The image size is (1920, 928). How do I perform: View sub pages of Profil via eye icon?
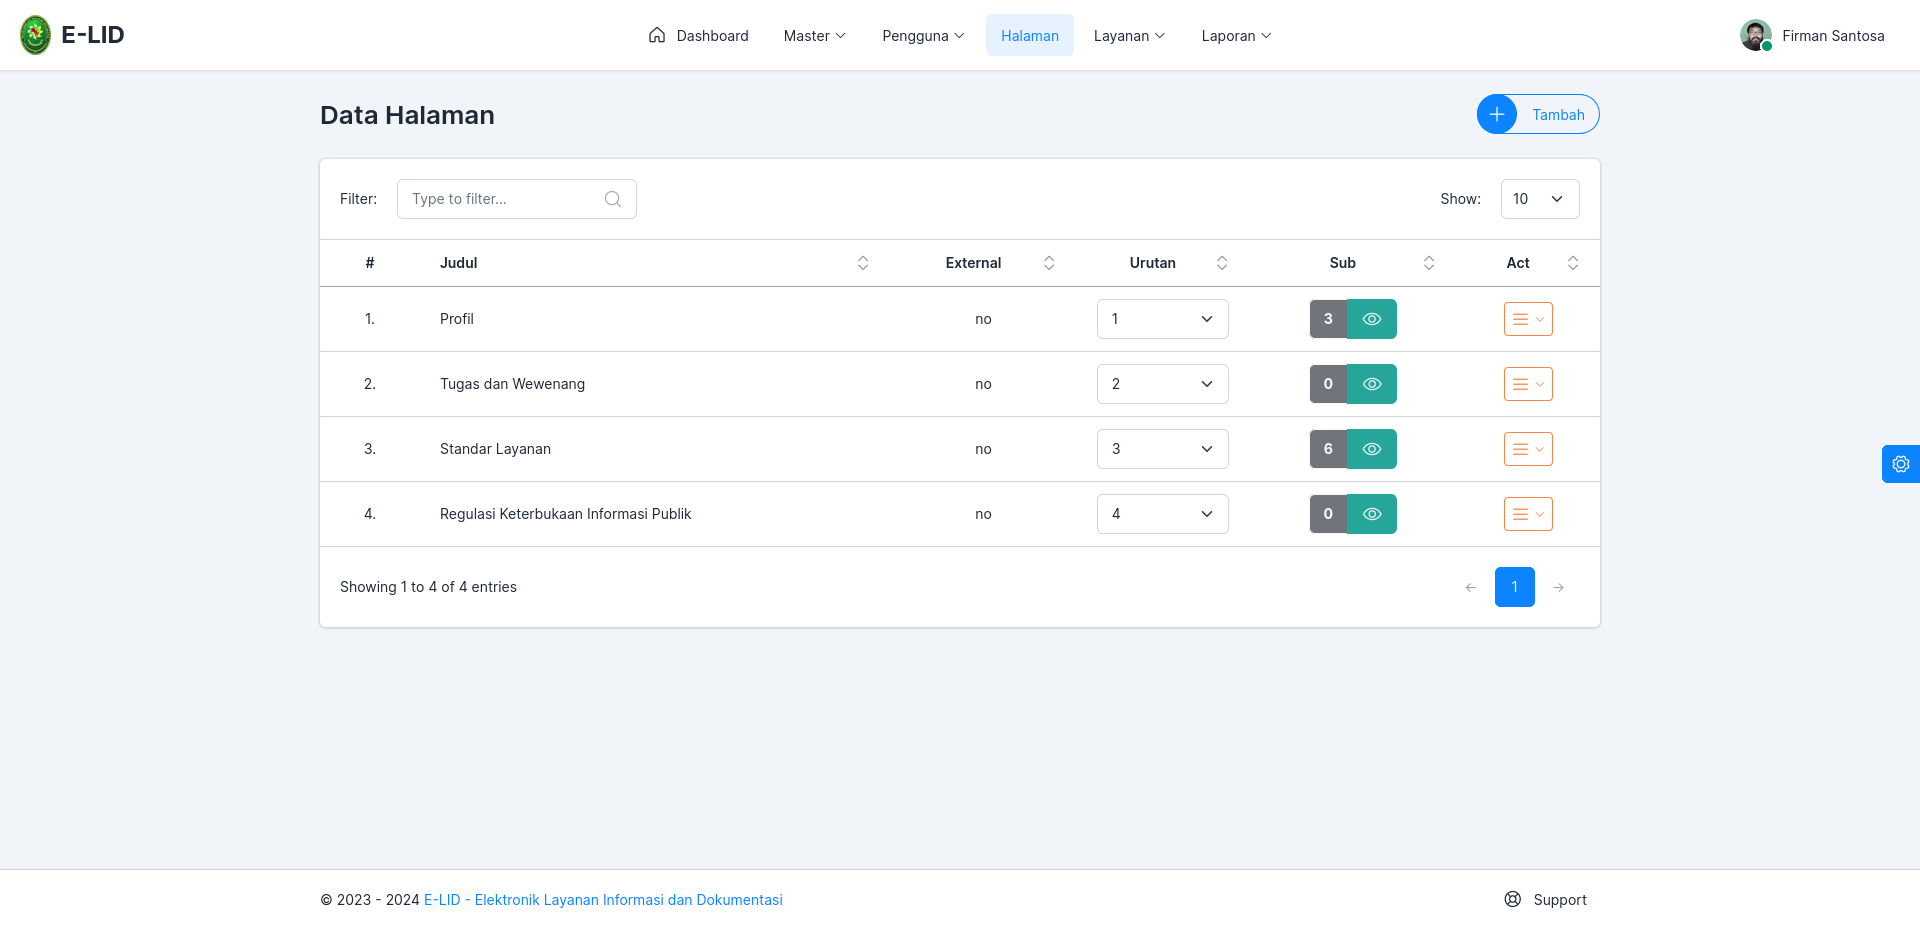coord(1372,319)
